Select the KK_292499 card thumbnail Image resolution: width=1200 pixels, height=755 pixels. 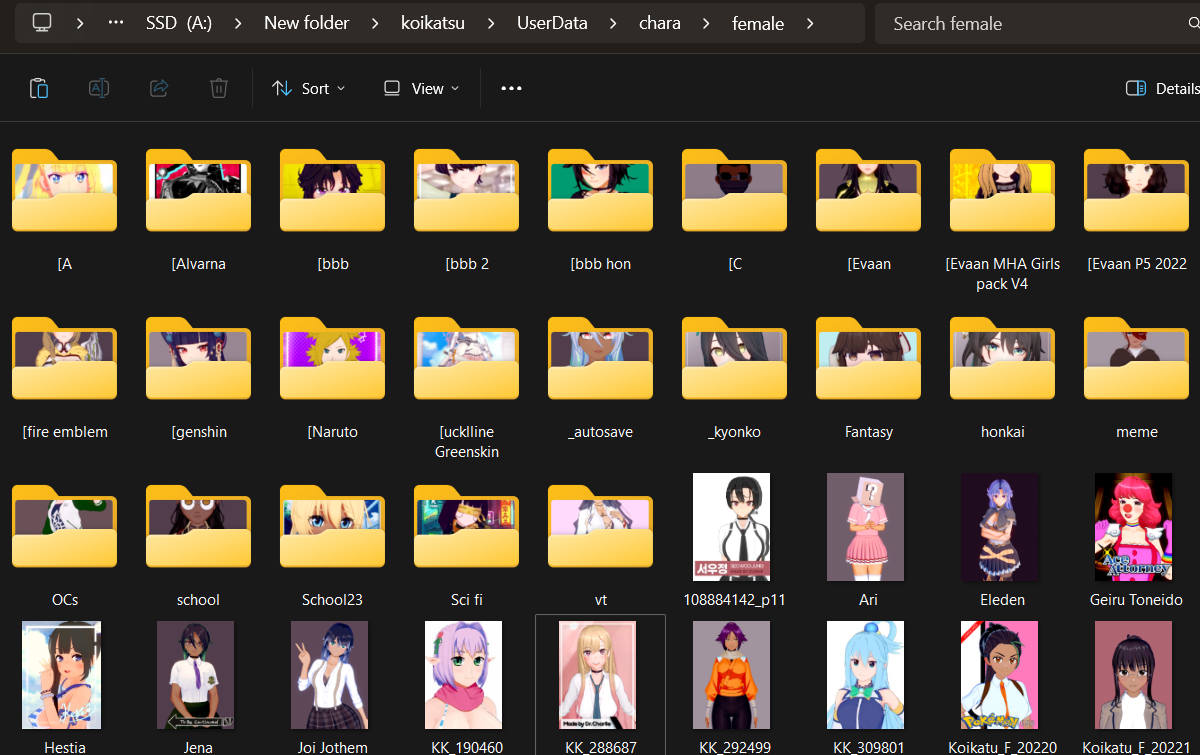click(732, 675)
